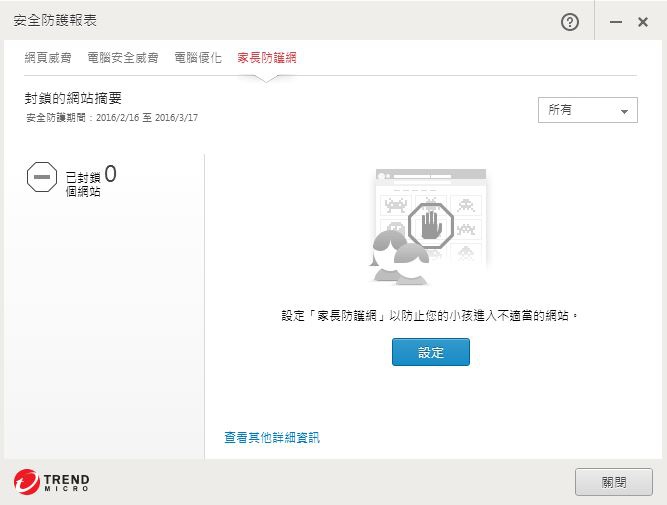Click the blocked websites count 0
The image size is (667, 505).
coord(110,174)
